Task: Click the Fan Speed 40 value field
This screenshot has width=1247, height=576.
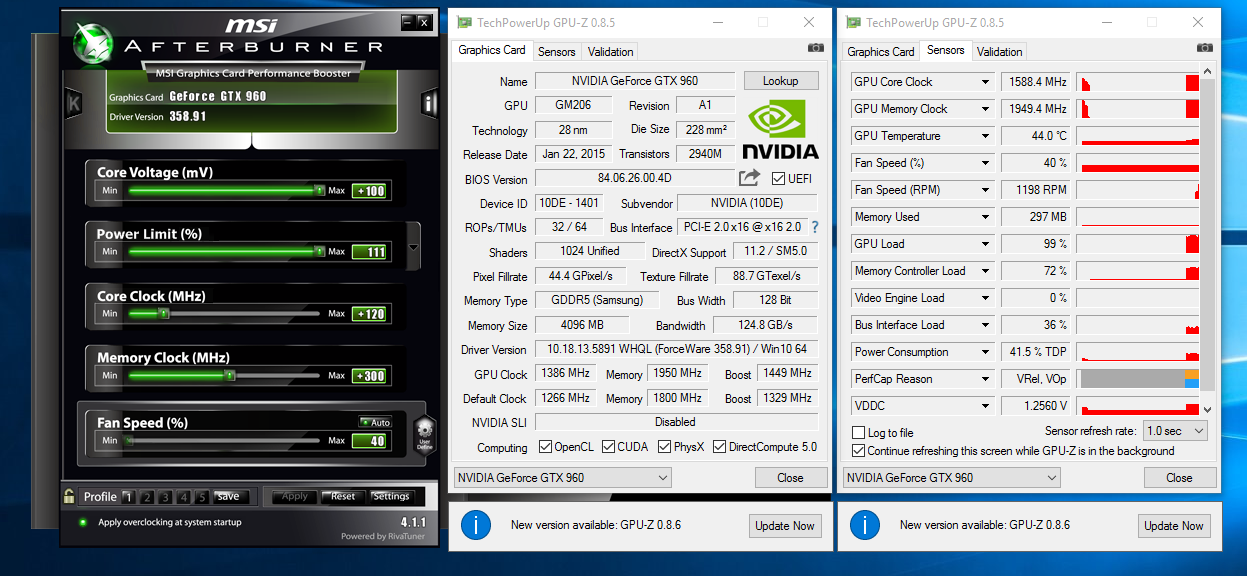Action: tap(369, 440)
